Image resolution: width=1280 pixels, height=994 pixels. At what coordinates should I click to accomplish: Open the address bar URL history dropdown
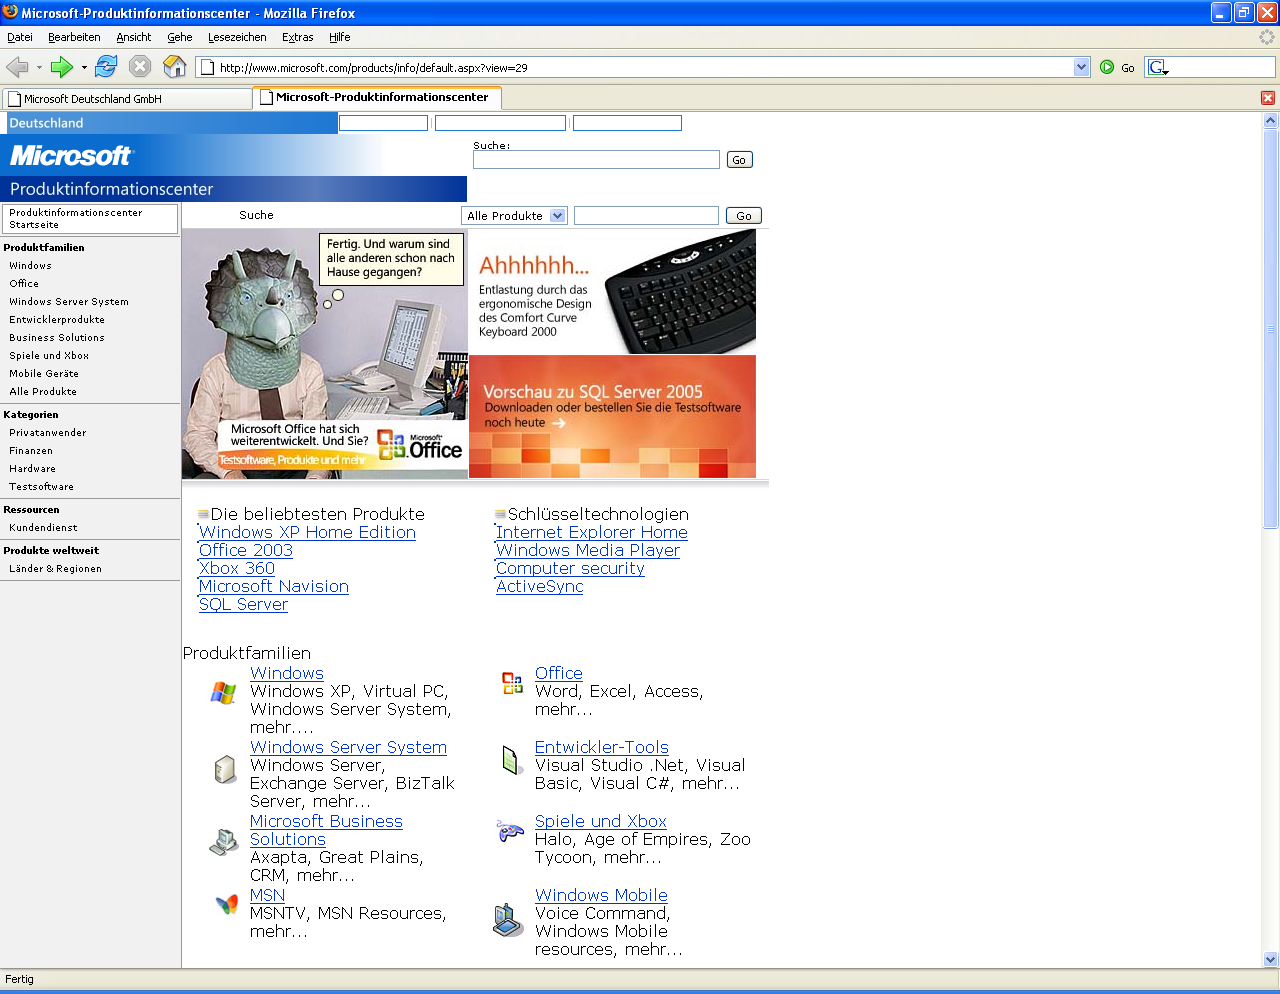pos(1081,67)
